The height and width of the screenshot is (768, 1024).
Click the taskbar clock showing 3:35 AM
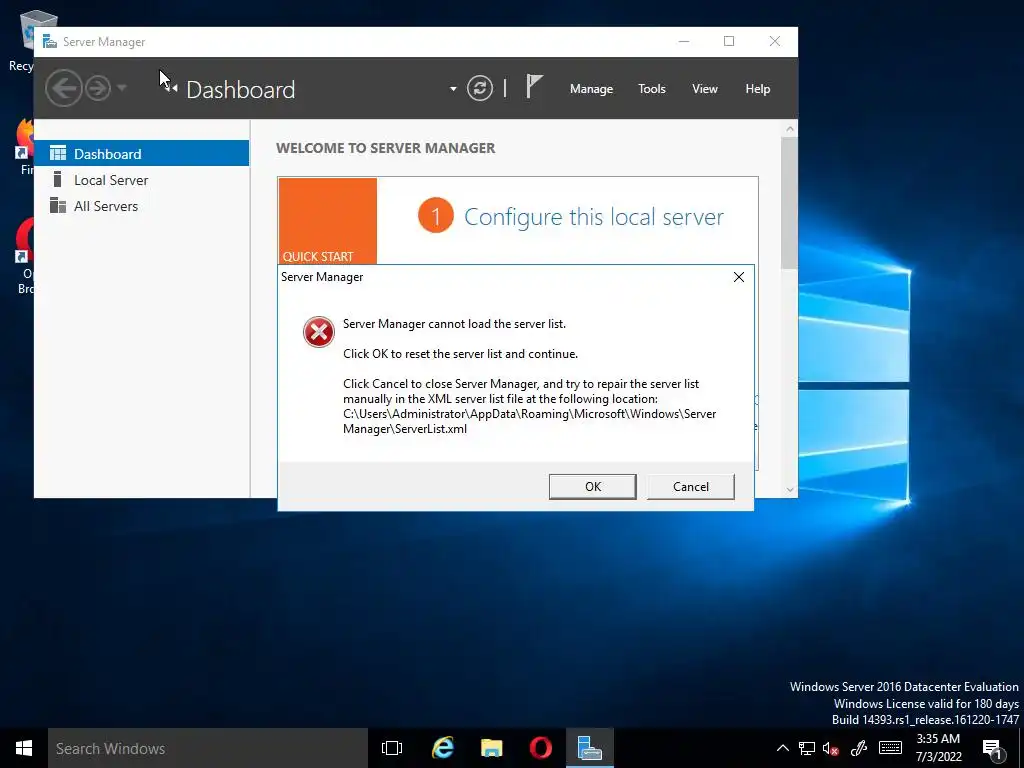coord(938,748)
